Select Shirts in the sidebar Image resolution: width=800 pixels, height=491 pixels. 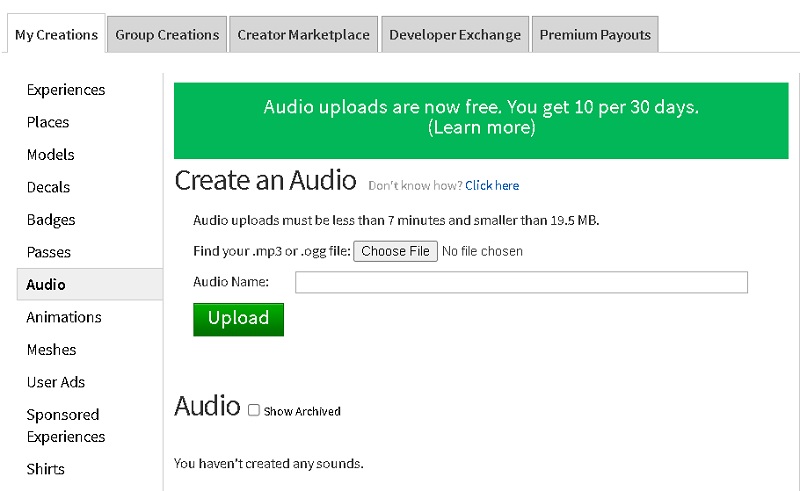45,469
